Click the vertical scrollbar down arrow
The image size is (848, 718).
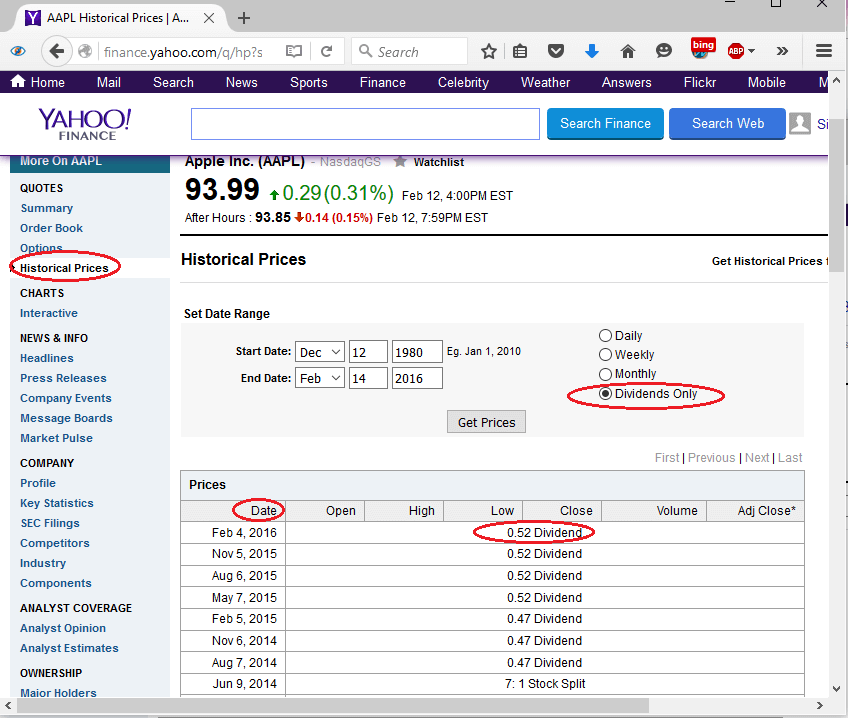tap(836, 689)
